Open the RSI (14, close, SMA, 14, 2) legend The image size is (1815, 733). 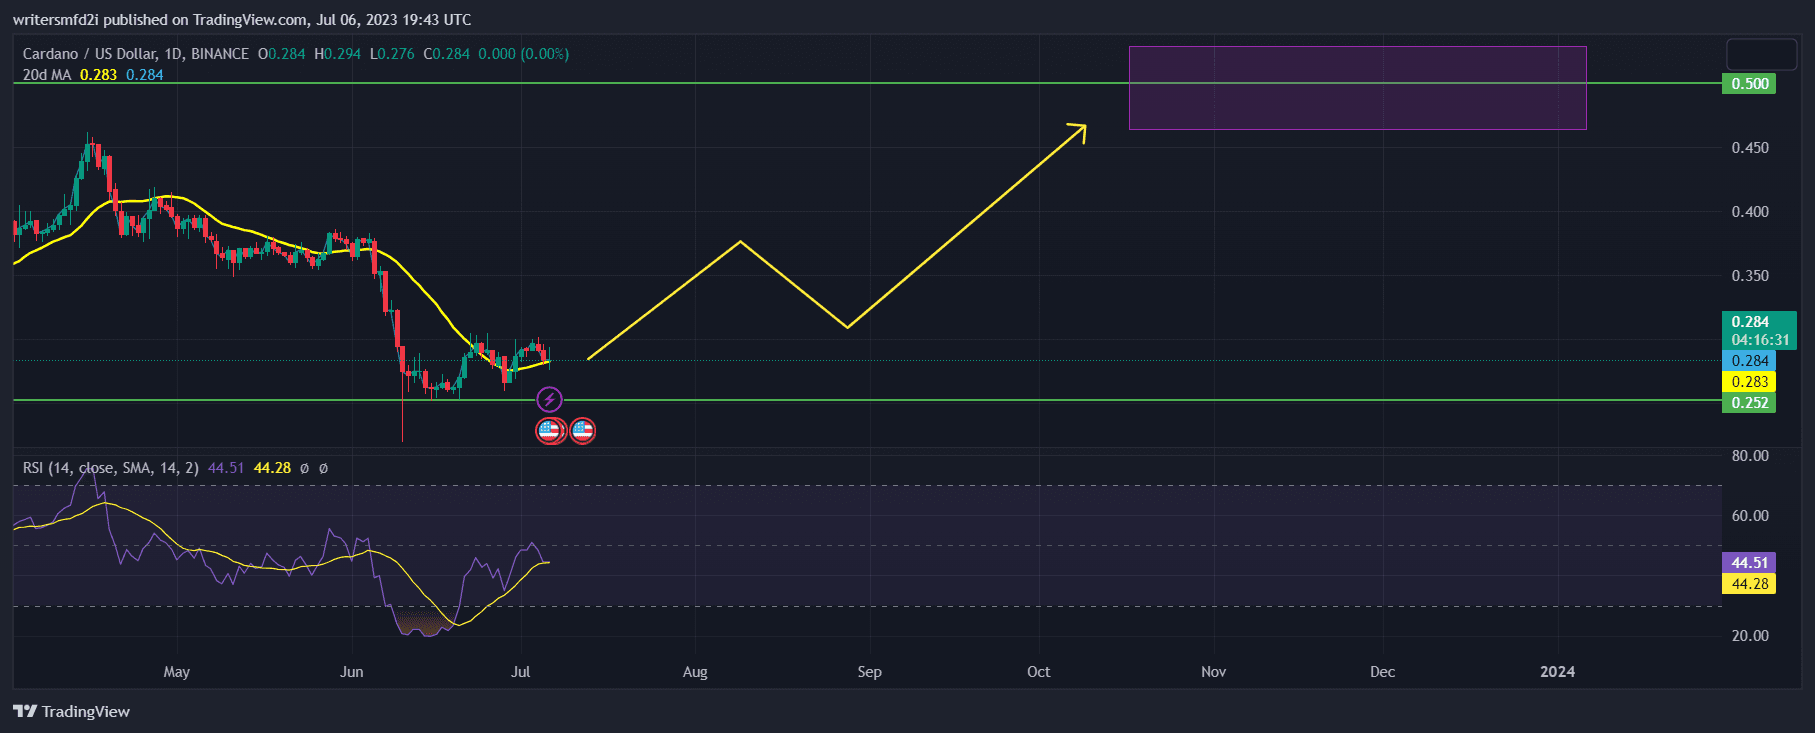coord(110,468)
